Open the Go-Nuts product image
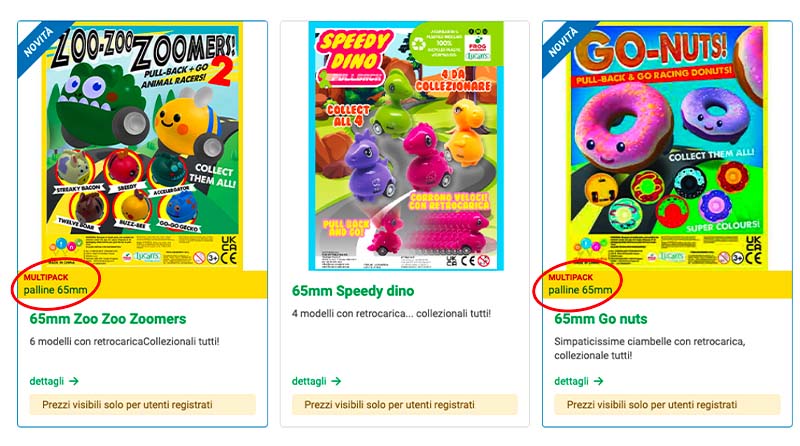The height and width of the screenshot is (446, 800). (x=667, y=145)
